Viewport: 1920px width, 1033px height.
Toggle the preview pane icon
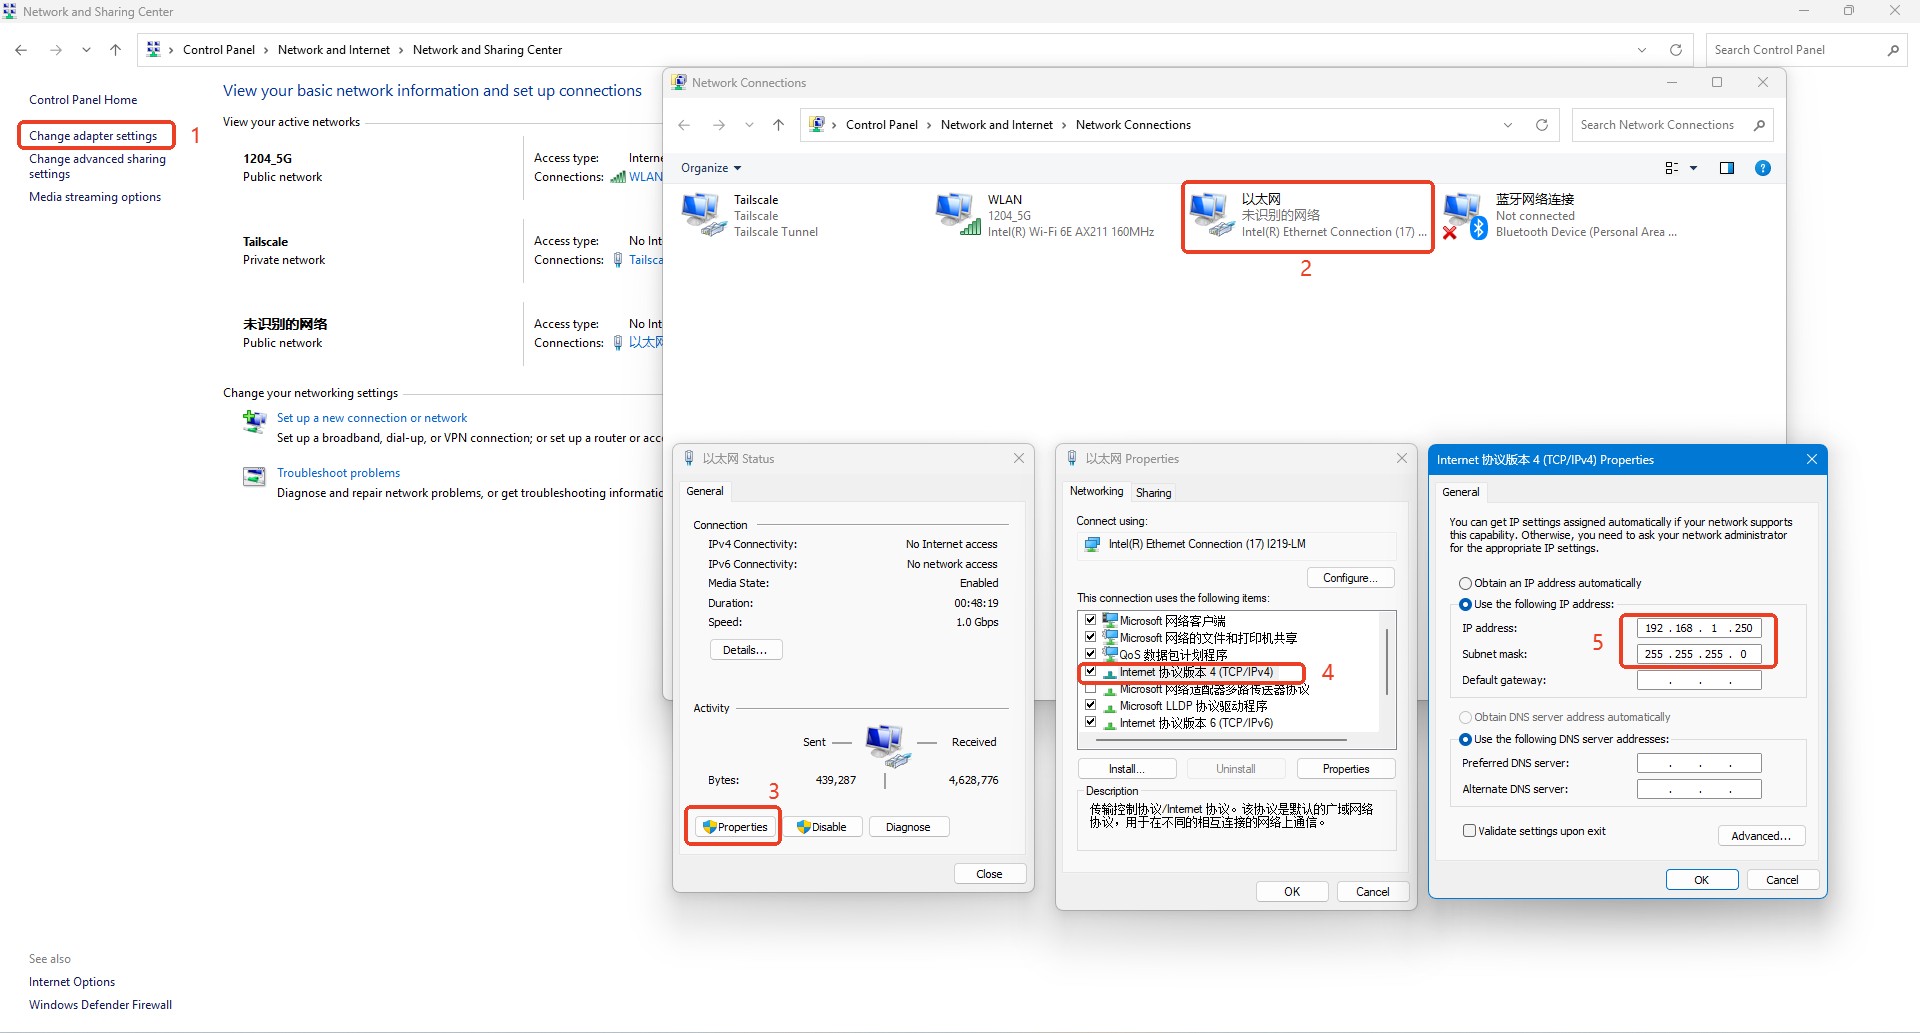click(1727, 168)
